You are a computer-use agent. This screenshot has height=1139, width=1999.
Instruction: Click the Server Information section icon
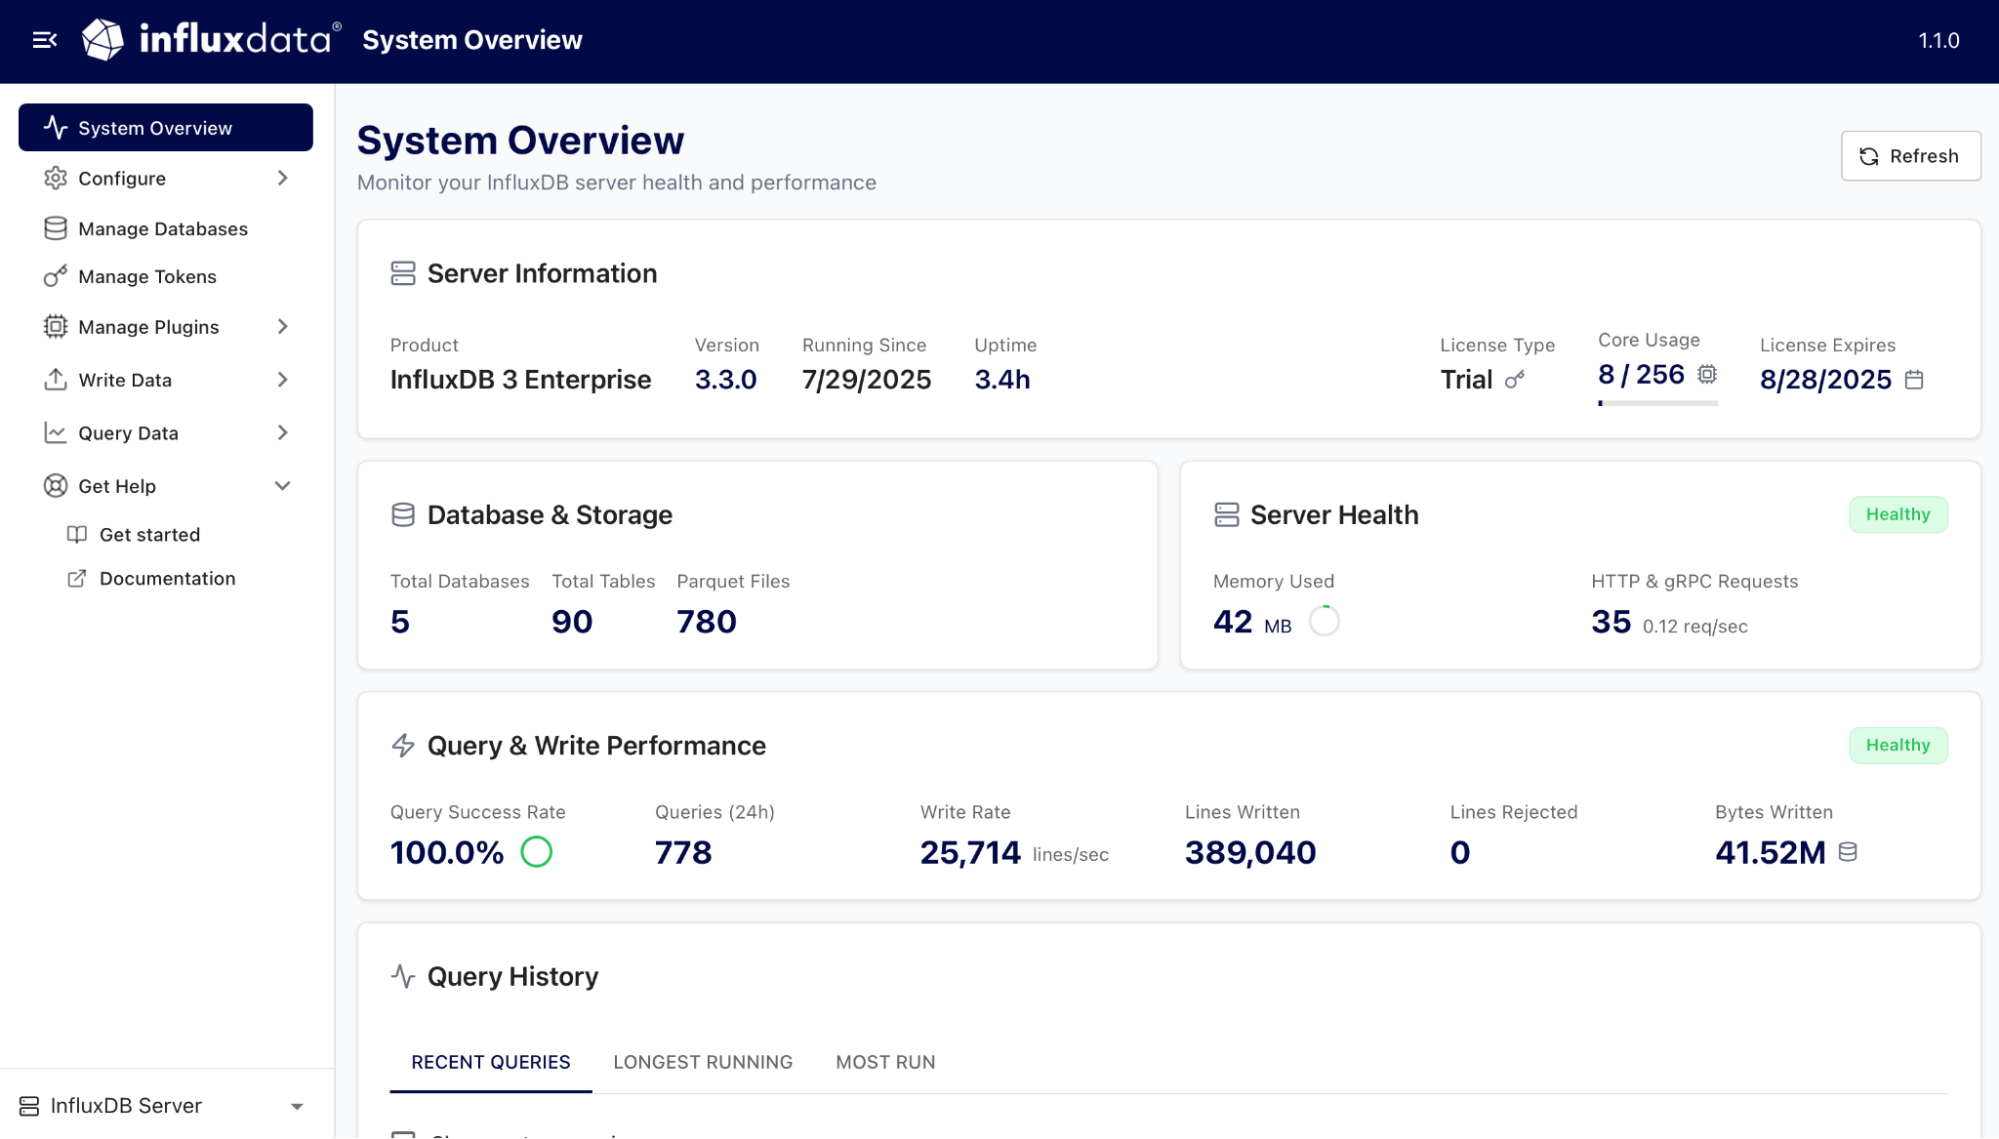[403, 274]
